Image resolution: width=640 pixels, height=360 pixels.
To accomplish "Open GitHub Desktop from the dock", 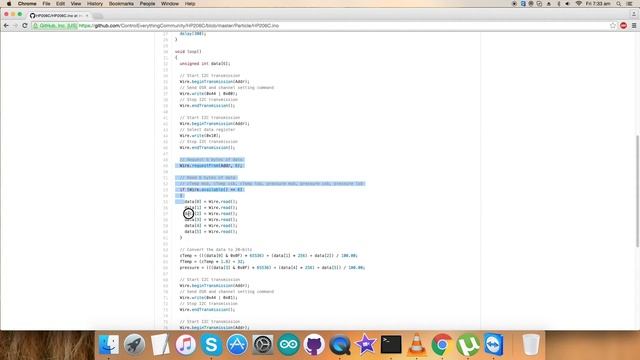I will pos(314,345).
